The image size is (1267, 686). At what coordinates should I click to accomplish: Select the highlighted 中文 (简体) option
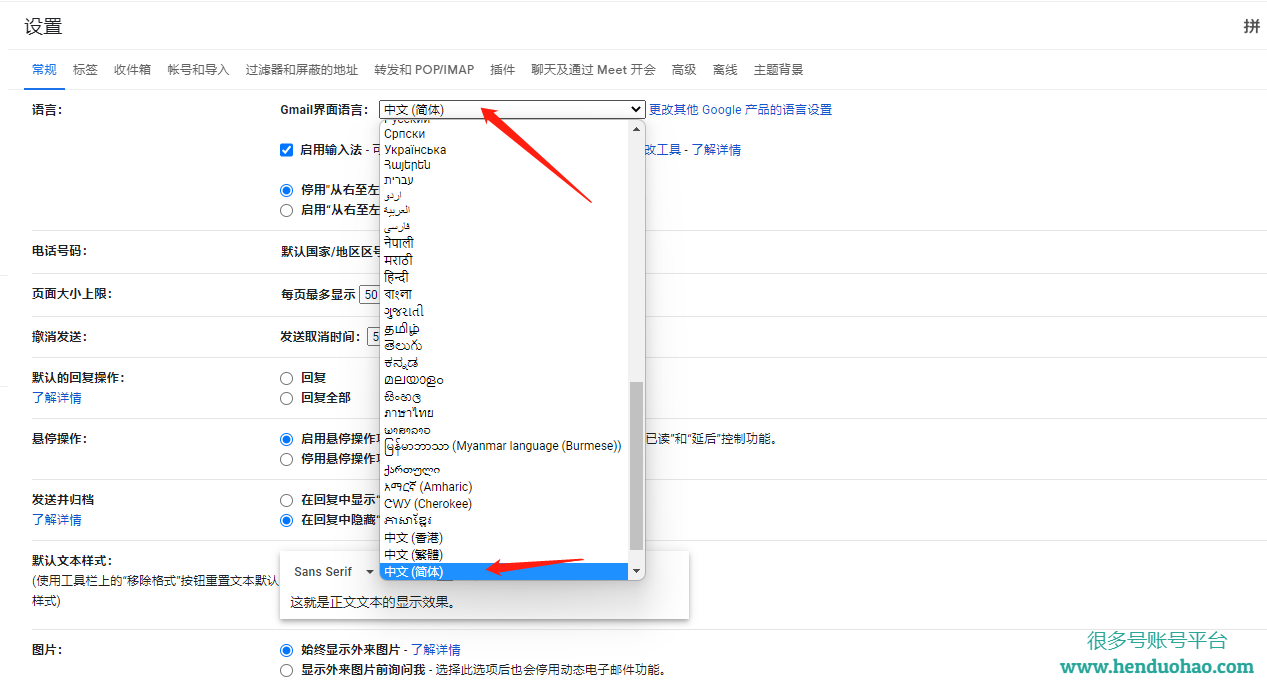413,572
